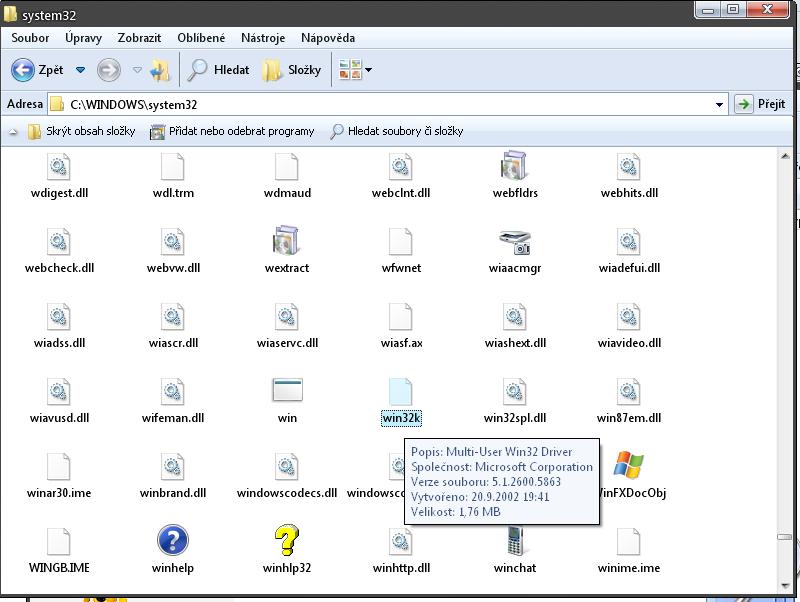Toggle the Složky folders pane
Viewport: 800px width, 602px height.
pyautogui.click(x=292, y=70)
